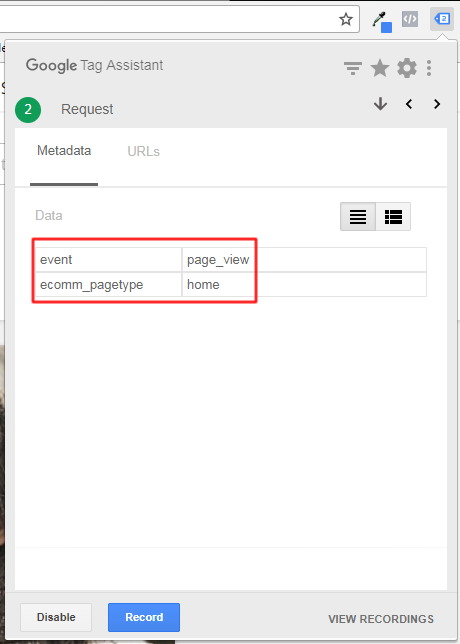Open VIEW RECORDINGS link
The height and width of the screenshot is (644, 460).
click(x=381, y=619)
